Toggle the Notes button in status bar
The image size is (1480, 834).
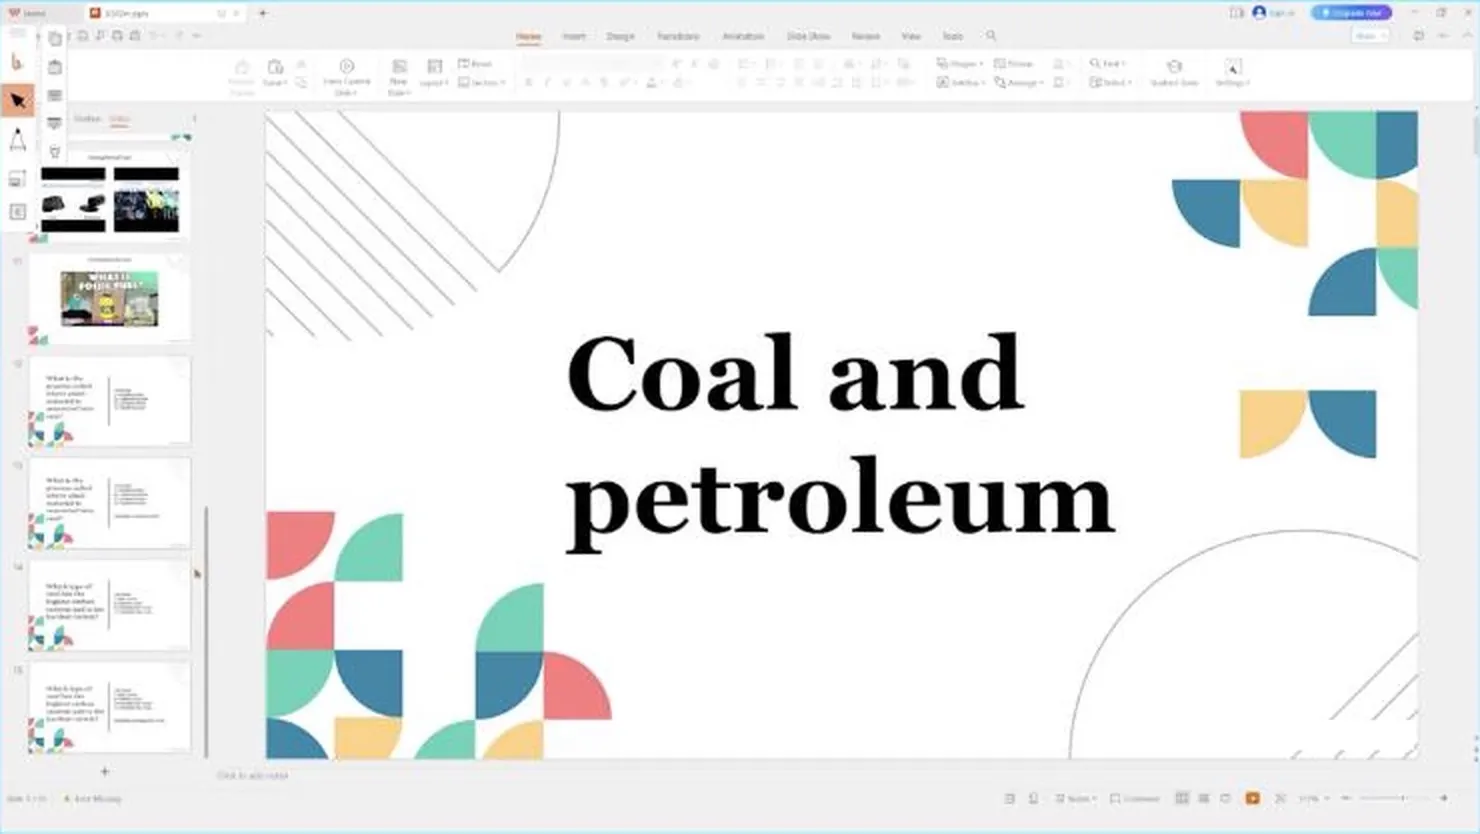1076,799
